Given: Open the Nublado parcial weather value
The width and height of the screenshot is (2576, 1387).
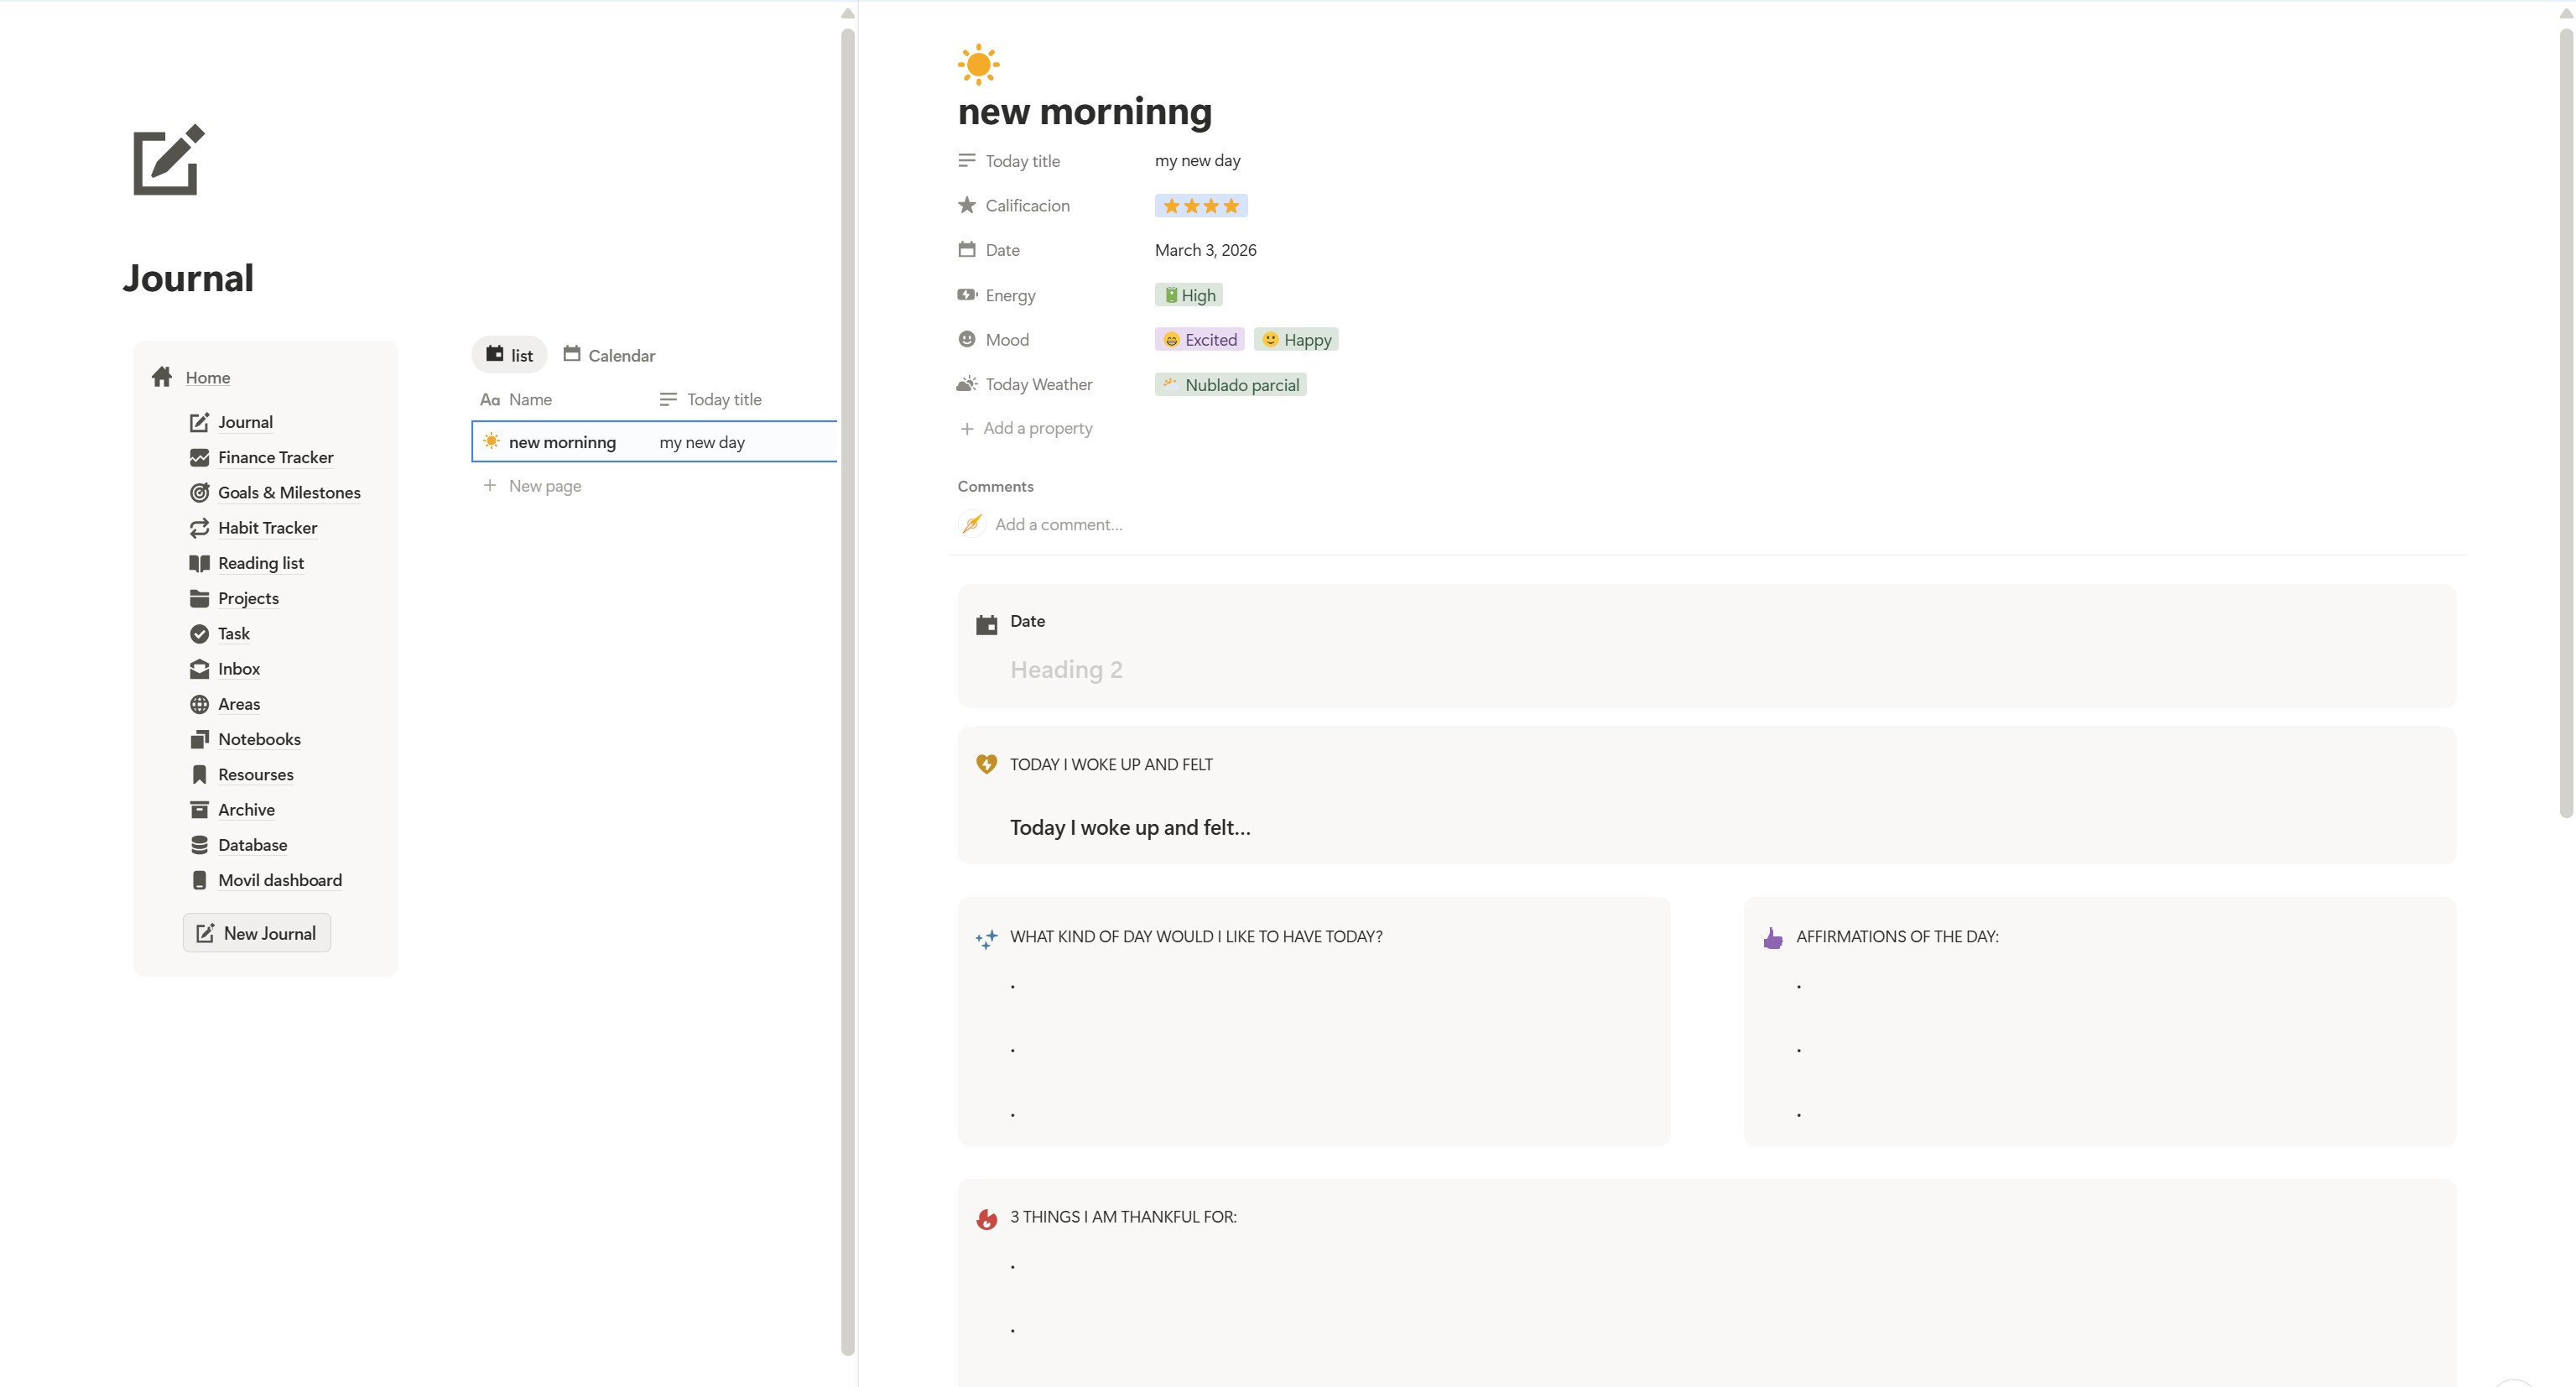Looking at the screenshot, I should click(x=1231, y=384).
